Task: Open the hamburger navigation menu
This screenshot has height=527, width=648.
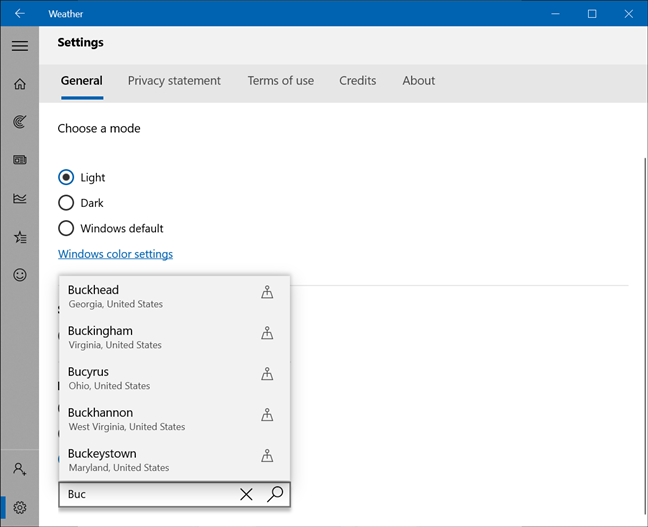Action: pos(19,46)
